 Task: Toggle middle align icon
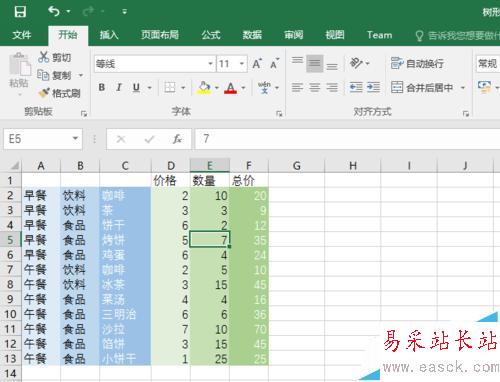tap(315, 63)
